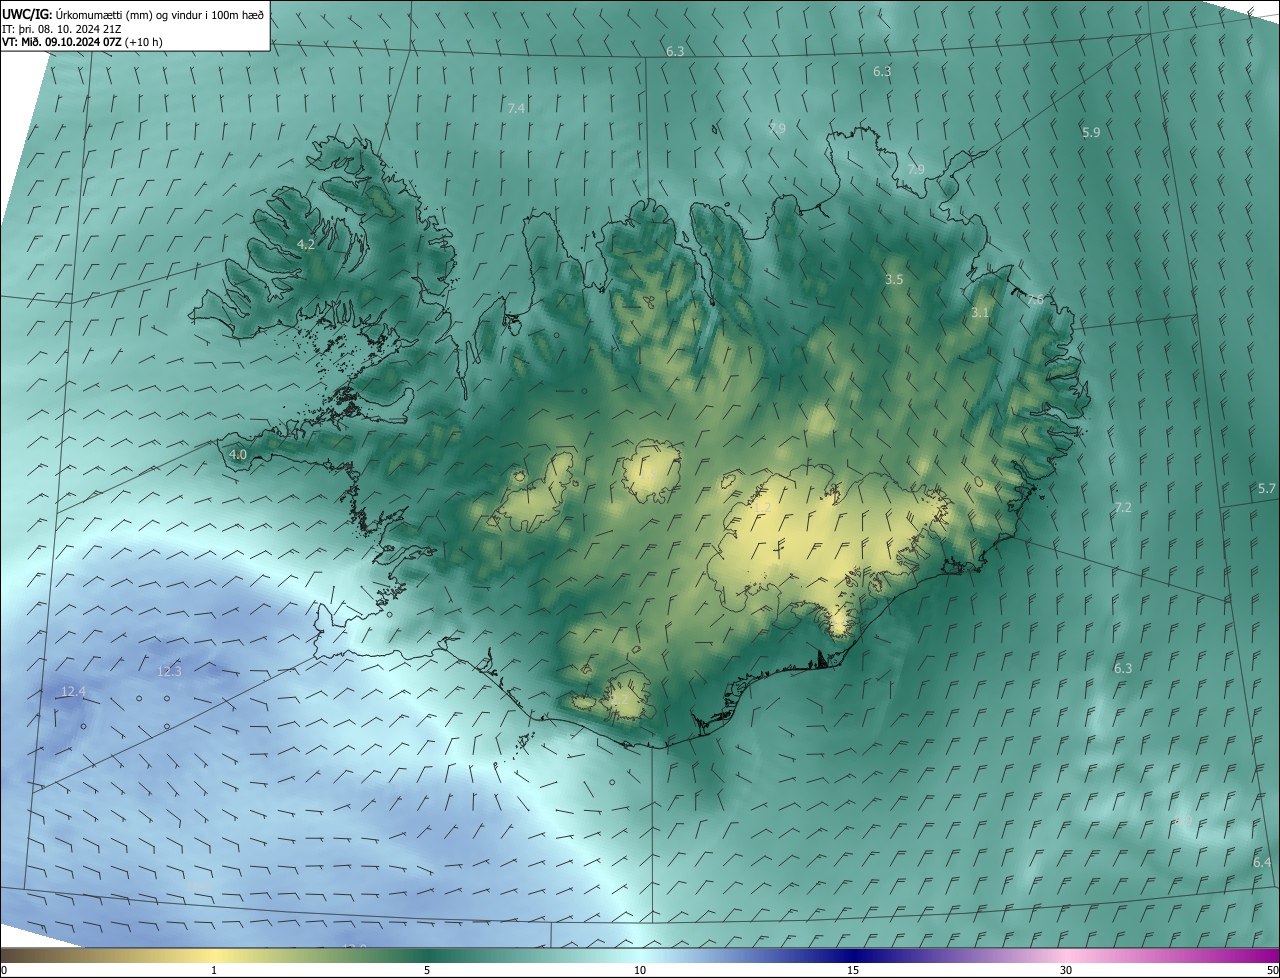Screen dimensions: 1280x978
Task: Click the 0 tick on the color scale
Action: tap(4, 970)
